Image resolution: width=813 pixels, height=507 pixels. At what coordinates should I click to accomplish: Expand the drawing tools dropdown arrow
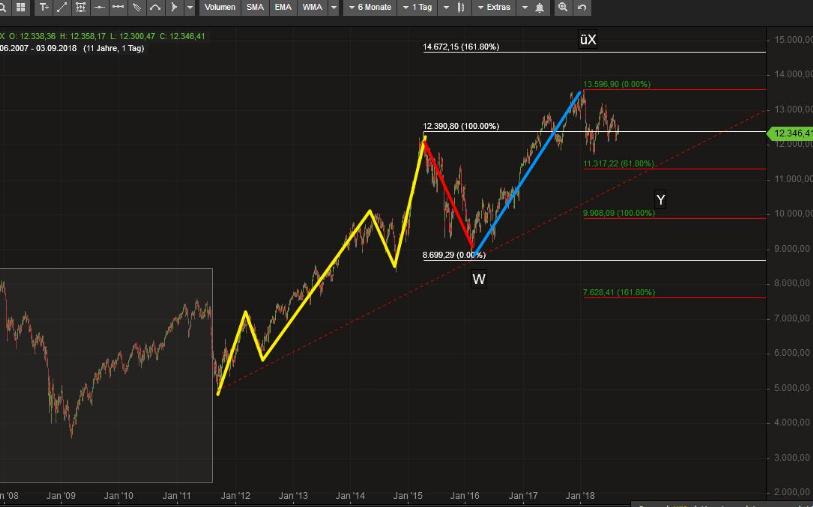pos(190,7)
